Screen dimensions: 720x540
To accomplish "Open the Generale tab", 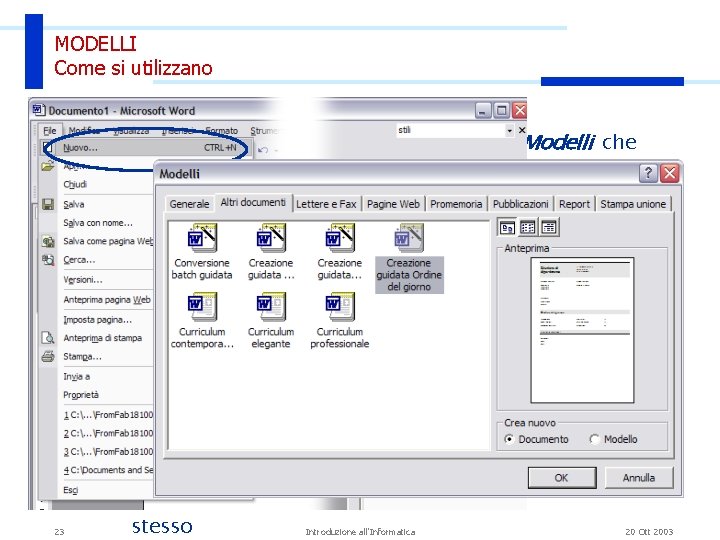I will tap(189, 204).
